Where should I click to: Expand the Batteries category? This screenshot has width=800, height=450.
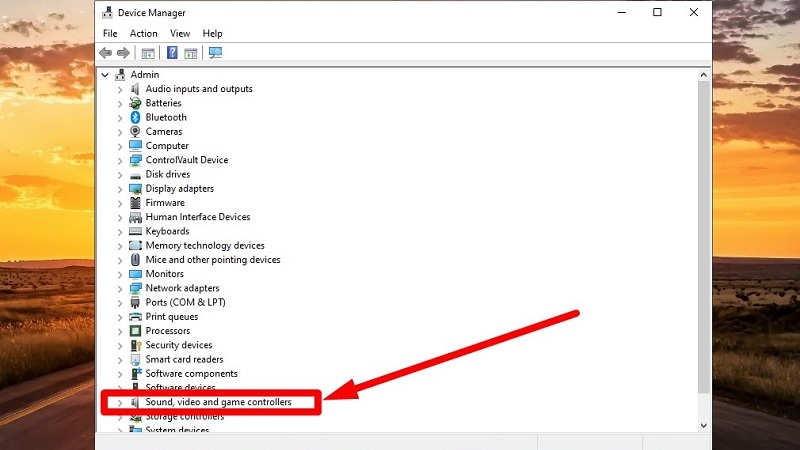(x=120, y=104)
